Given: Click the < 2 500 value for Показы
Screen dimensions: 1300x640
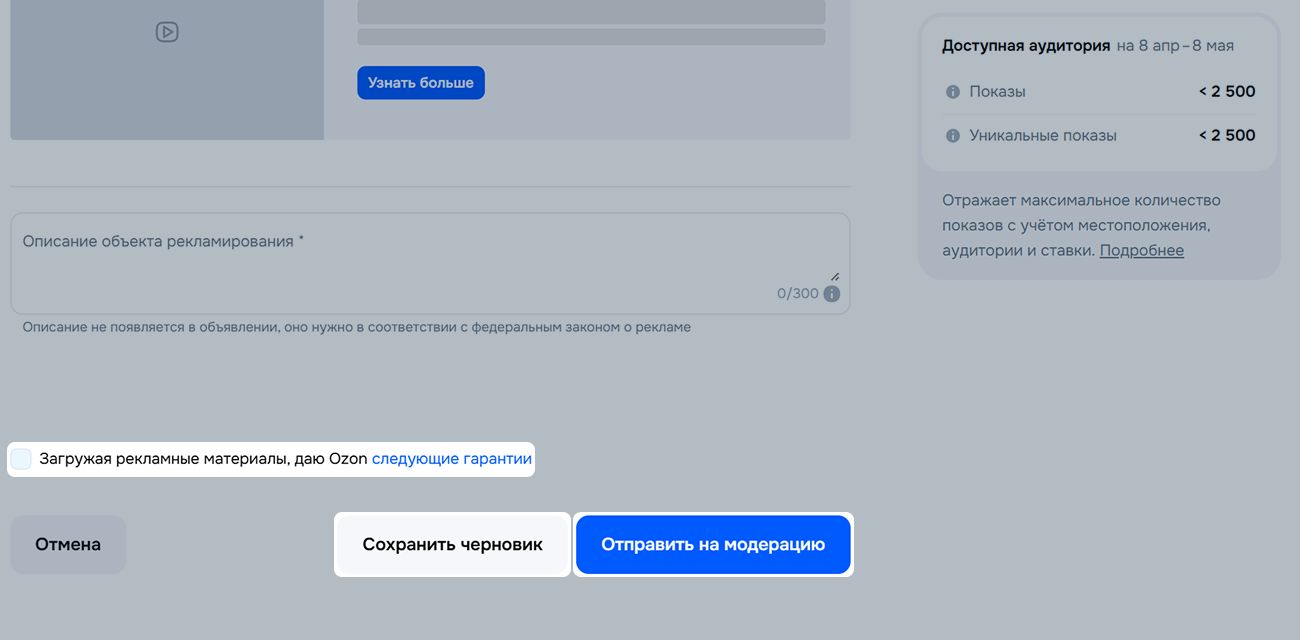Looking at the screenshot, I should (1226, 92).
